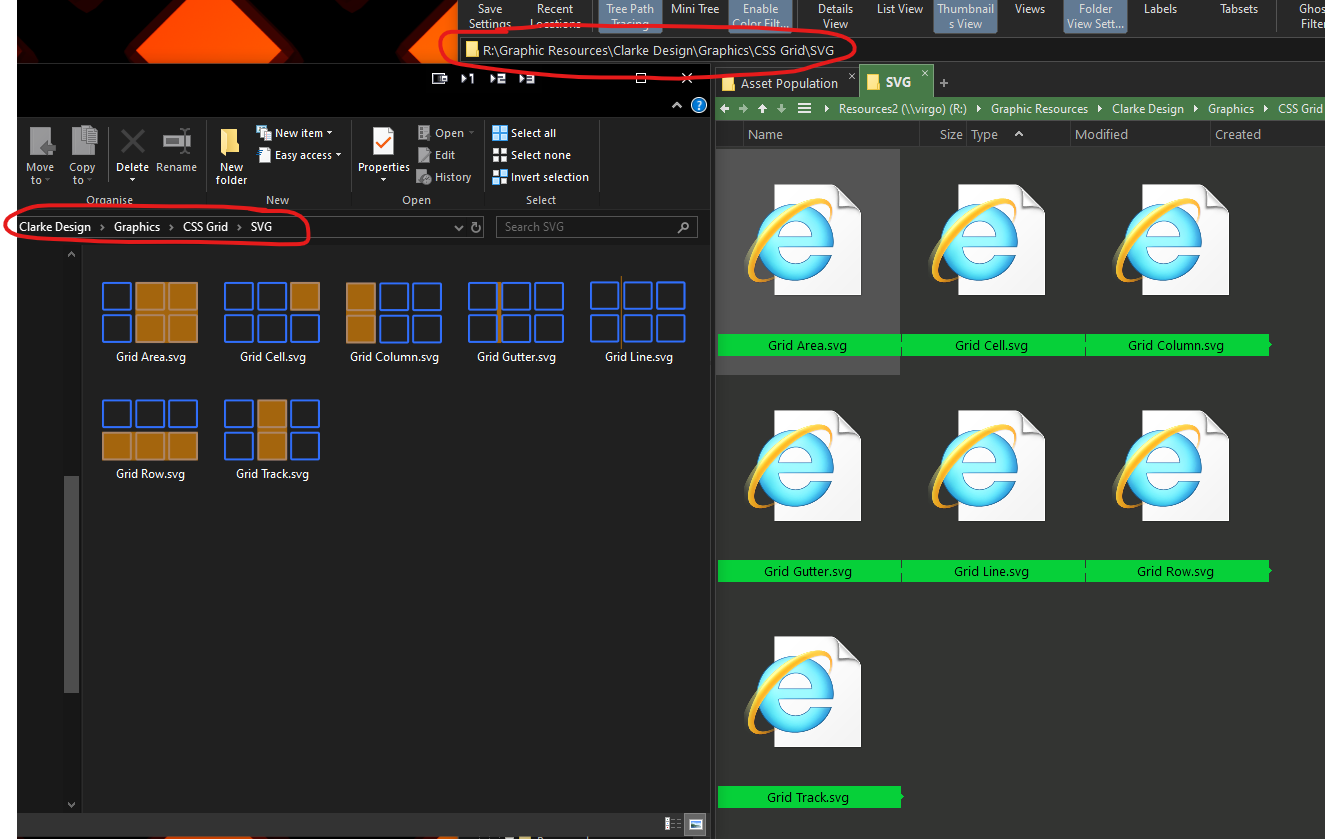This screenshot has width=1325, height=839.
Task: Refresh the Explorer address bar location
Action: [x=476, y=227]
